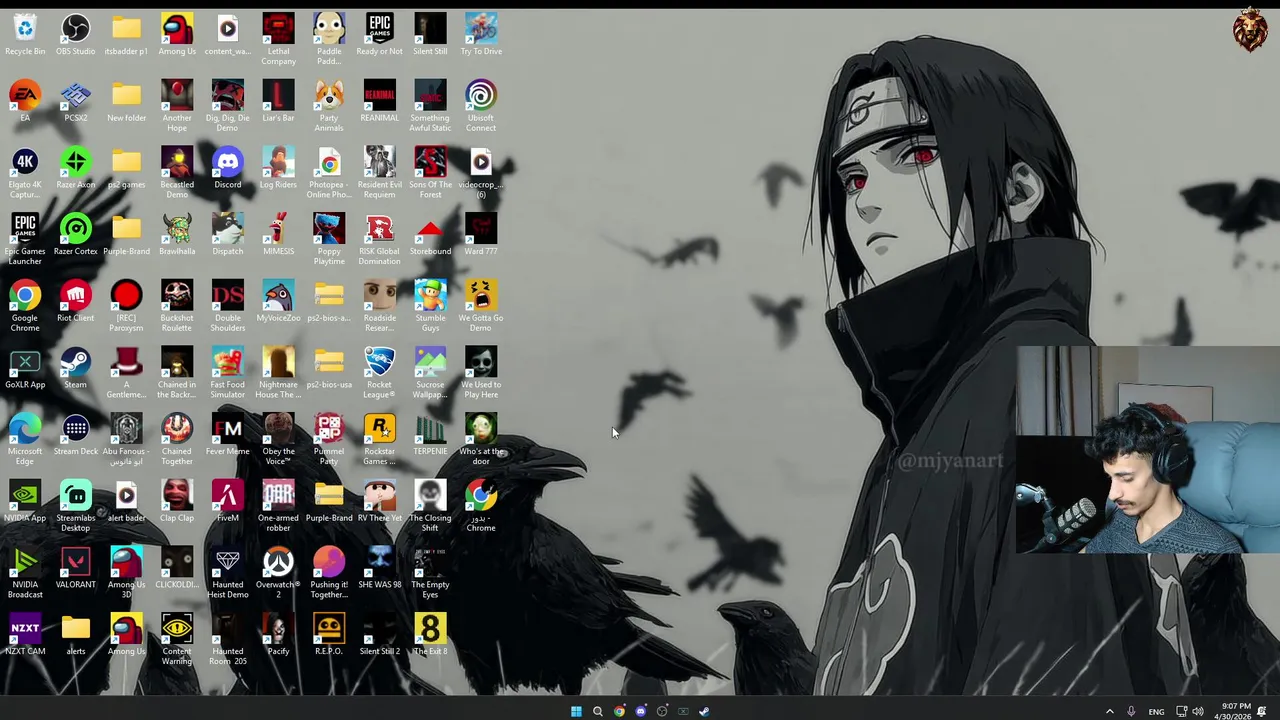Select the Brawlhalla game icon
The width and height of the screenshot is (1280, 720).
(177, 235)
